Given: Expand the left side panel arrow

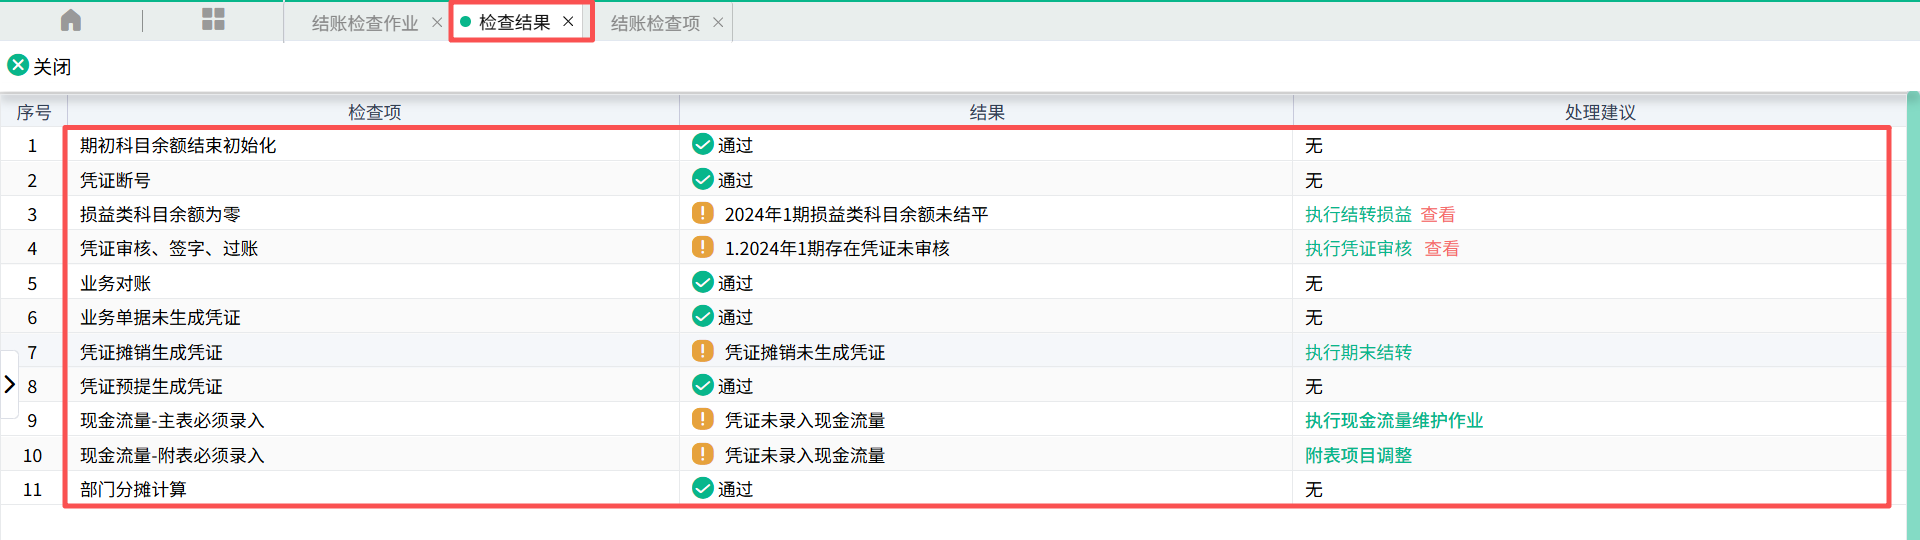Looking at the screenshot, I should pyautogui.click(x=10, y=384).
